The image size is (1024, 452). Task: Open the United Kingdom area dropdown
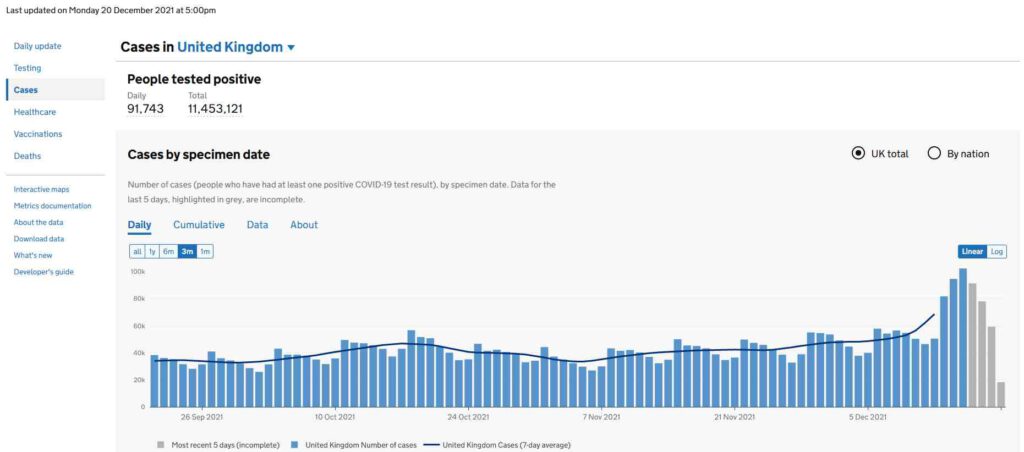pos(236,47)
